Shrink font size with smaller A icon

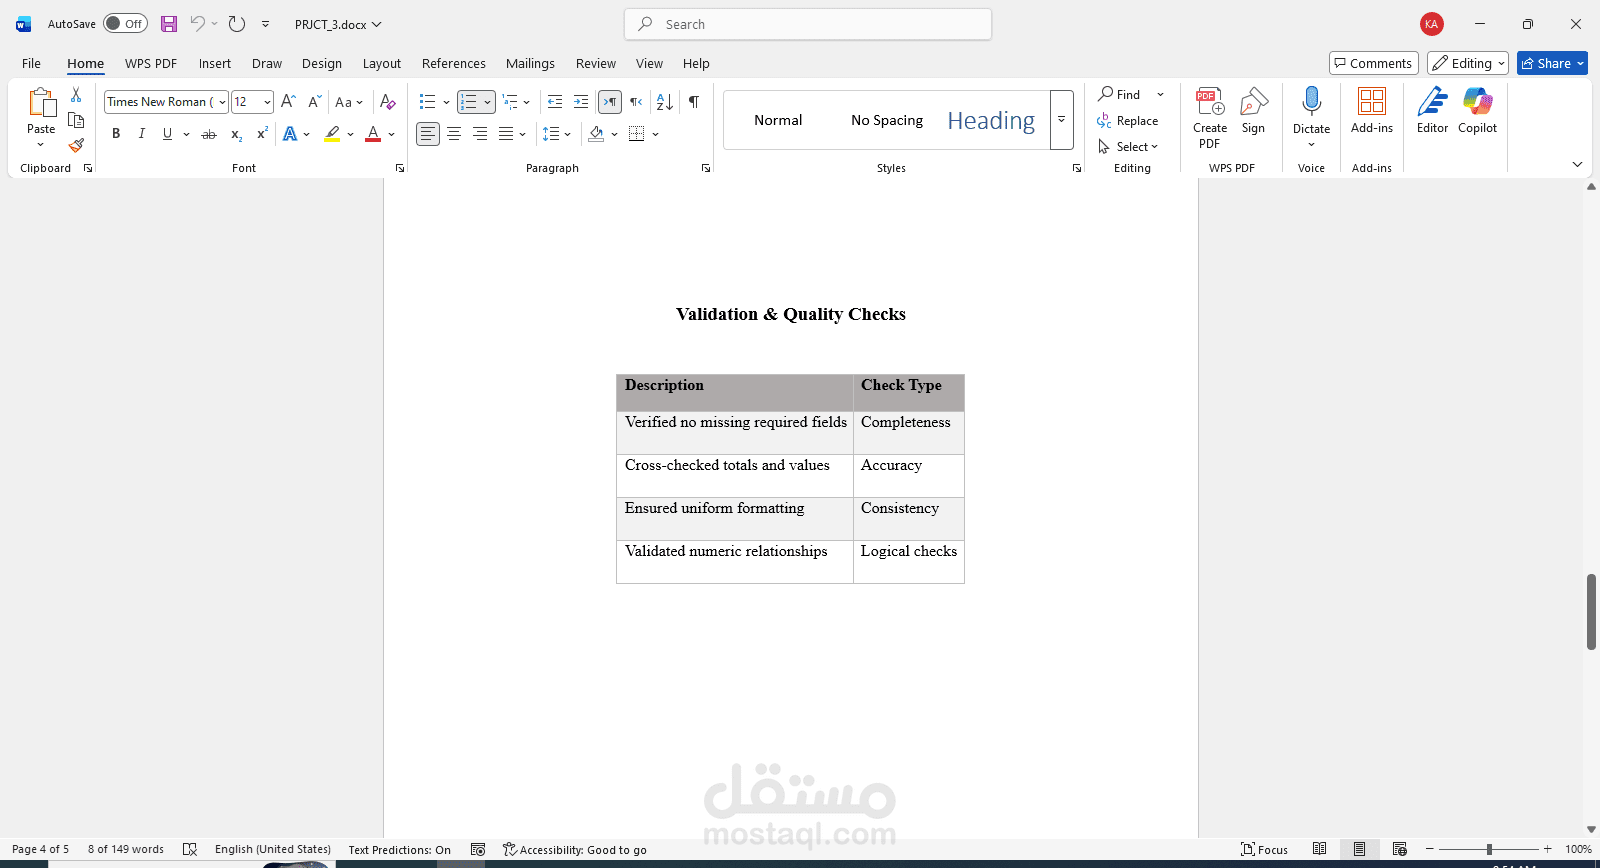pos(314,101)
